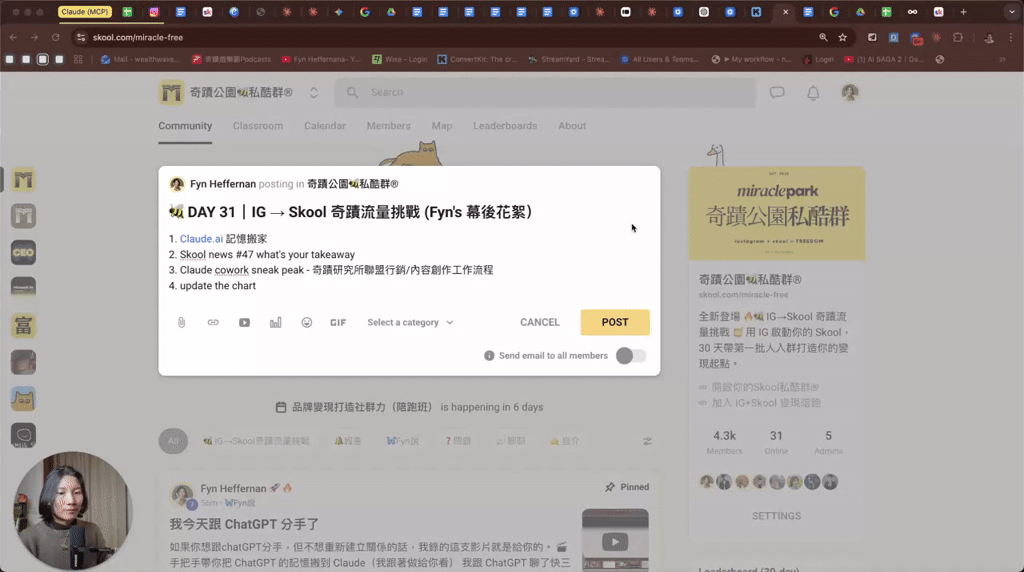Open the notifications bell
1024x572 pixels.
click(813, 93)
